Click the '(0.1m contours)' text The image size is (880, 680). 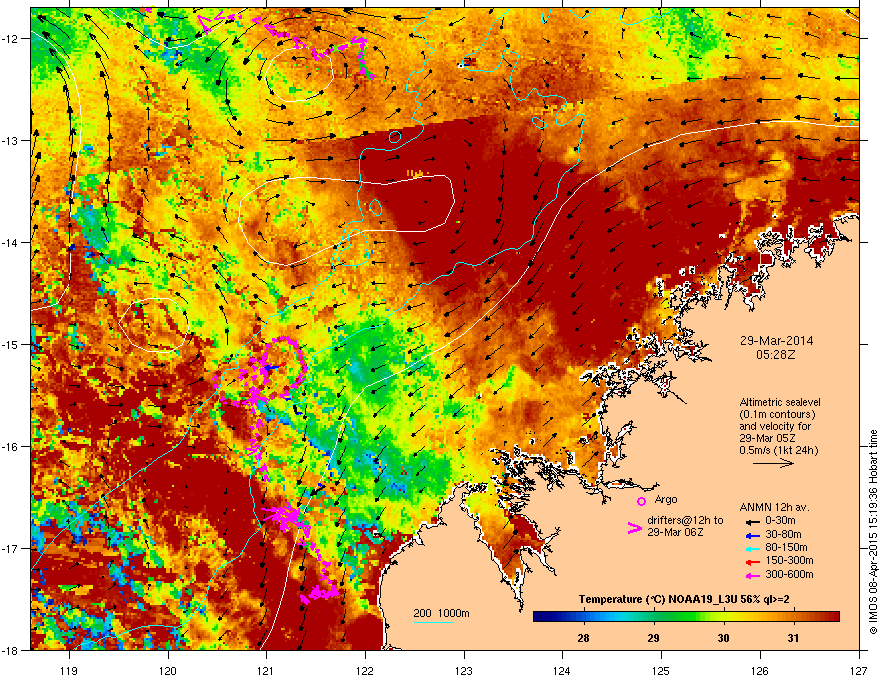click(x=777, y=414)
